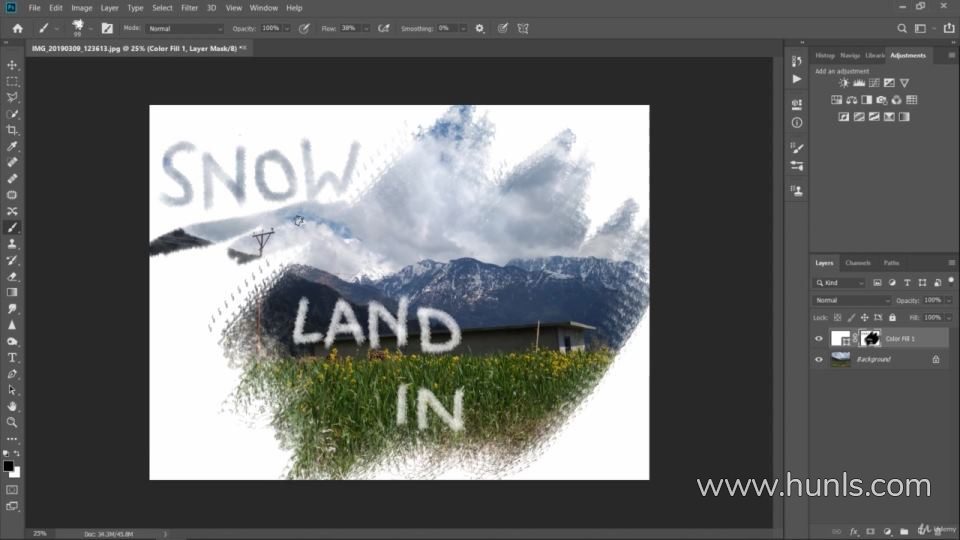Viewport: 960px width, 540px height.
Task: Toggle pressure for size icon
Action: pos(503,28)
